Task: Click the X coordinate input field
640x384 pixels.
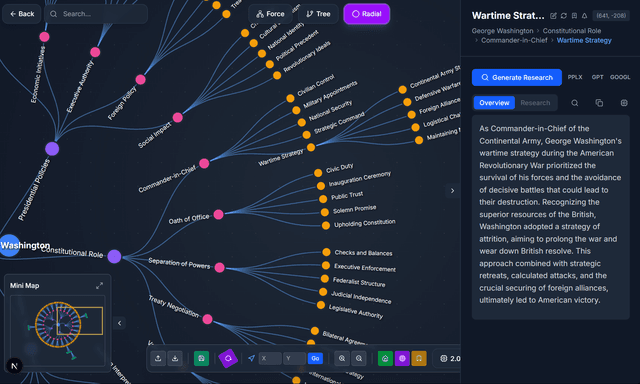Action: 270,358
